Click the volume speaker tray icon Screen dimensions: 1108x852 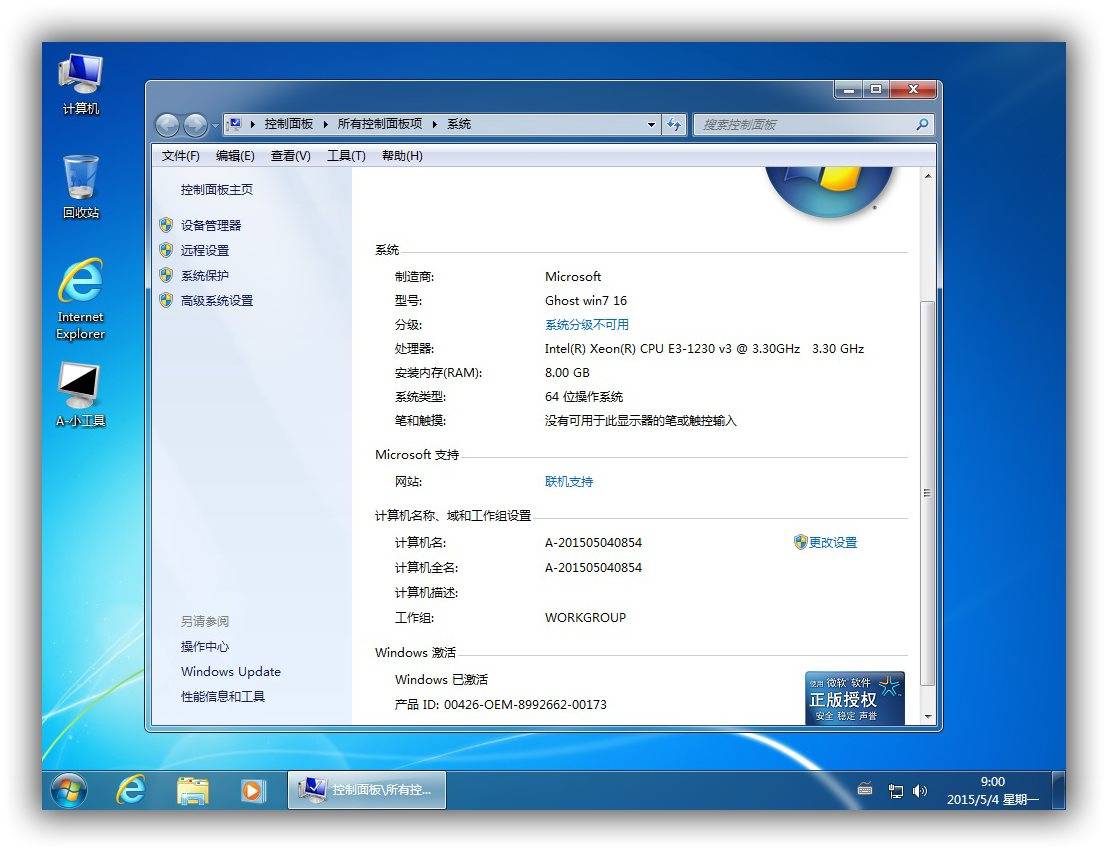coord(919,791)
